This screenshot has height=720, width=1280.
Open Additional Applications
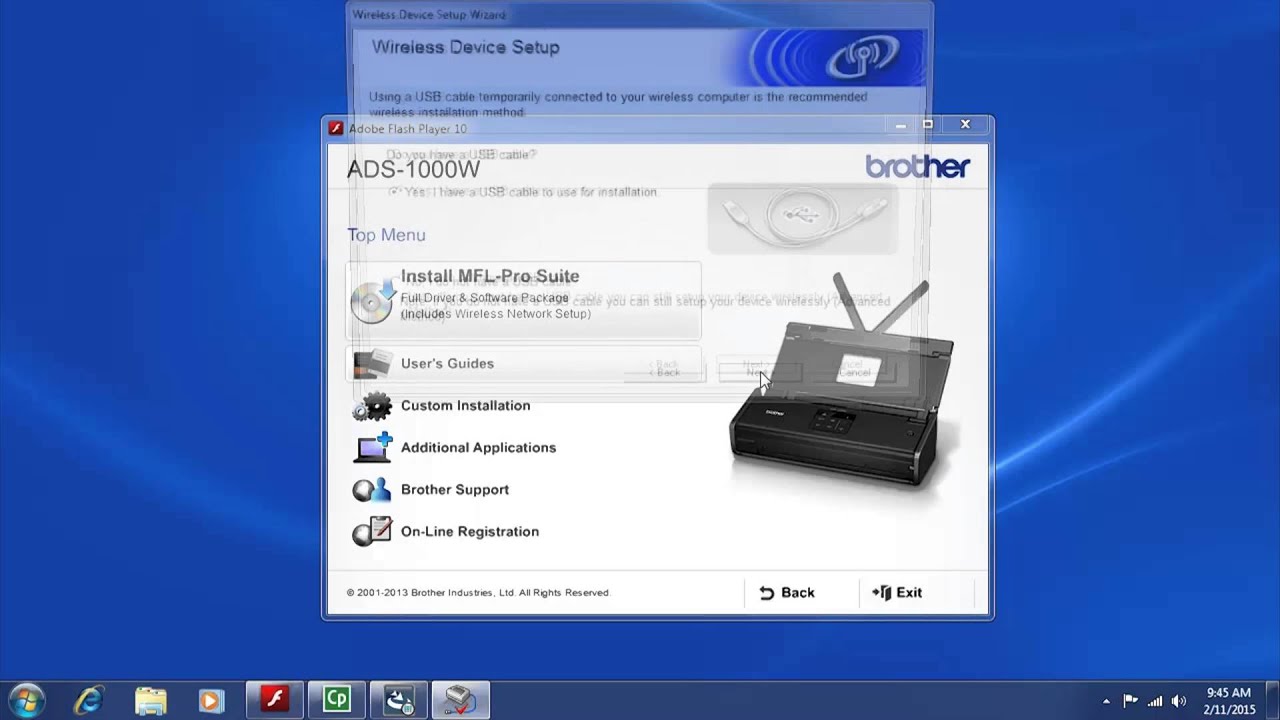478,448
